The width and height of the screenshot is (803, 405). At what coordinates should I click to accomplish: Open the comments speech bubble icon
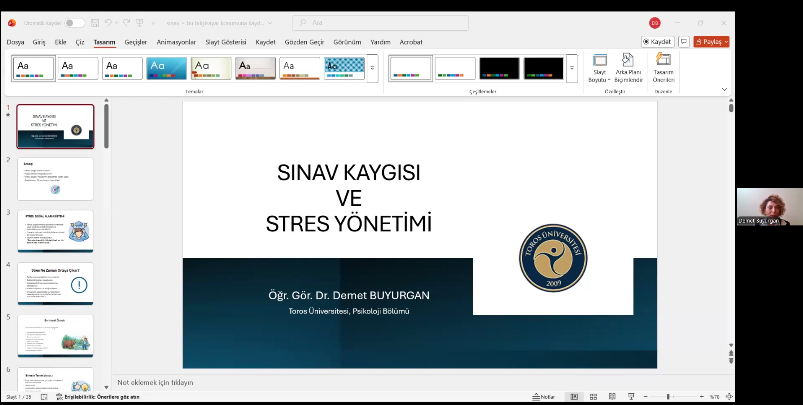(684, 42)
